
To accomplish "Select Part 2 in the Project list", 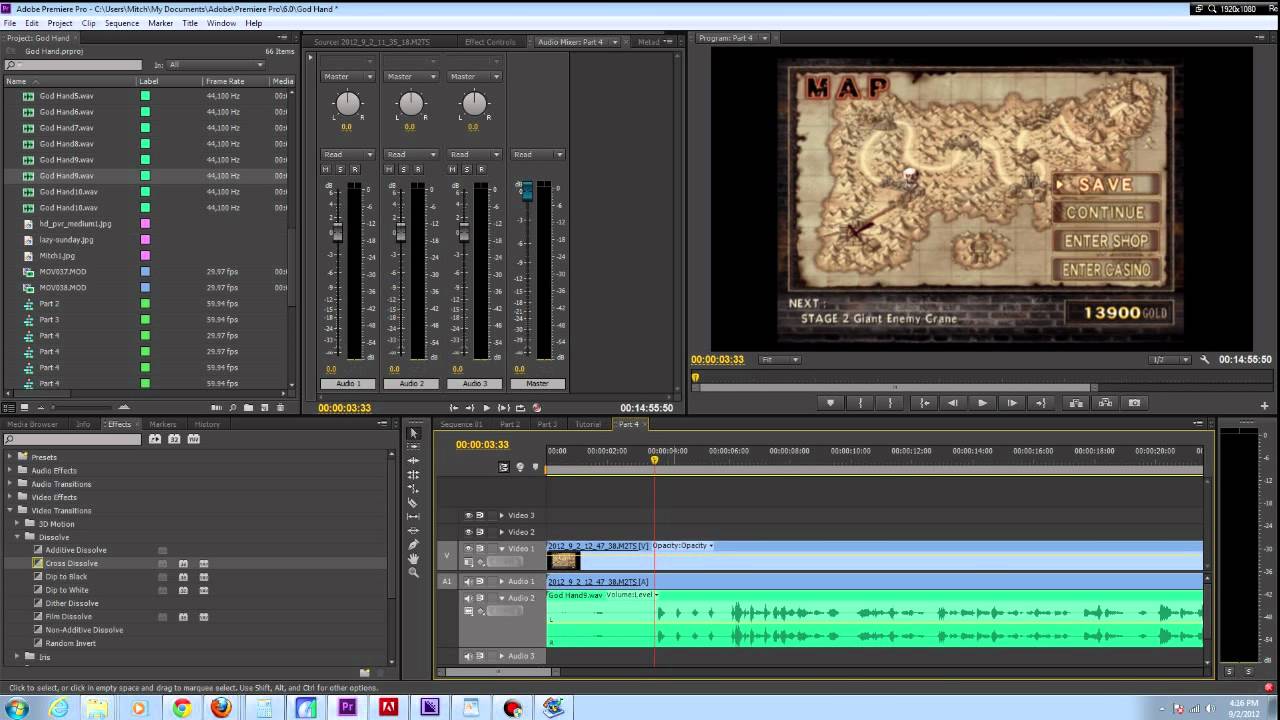I will click(x=49, y=304).
